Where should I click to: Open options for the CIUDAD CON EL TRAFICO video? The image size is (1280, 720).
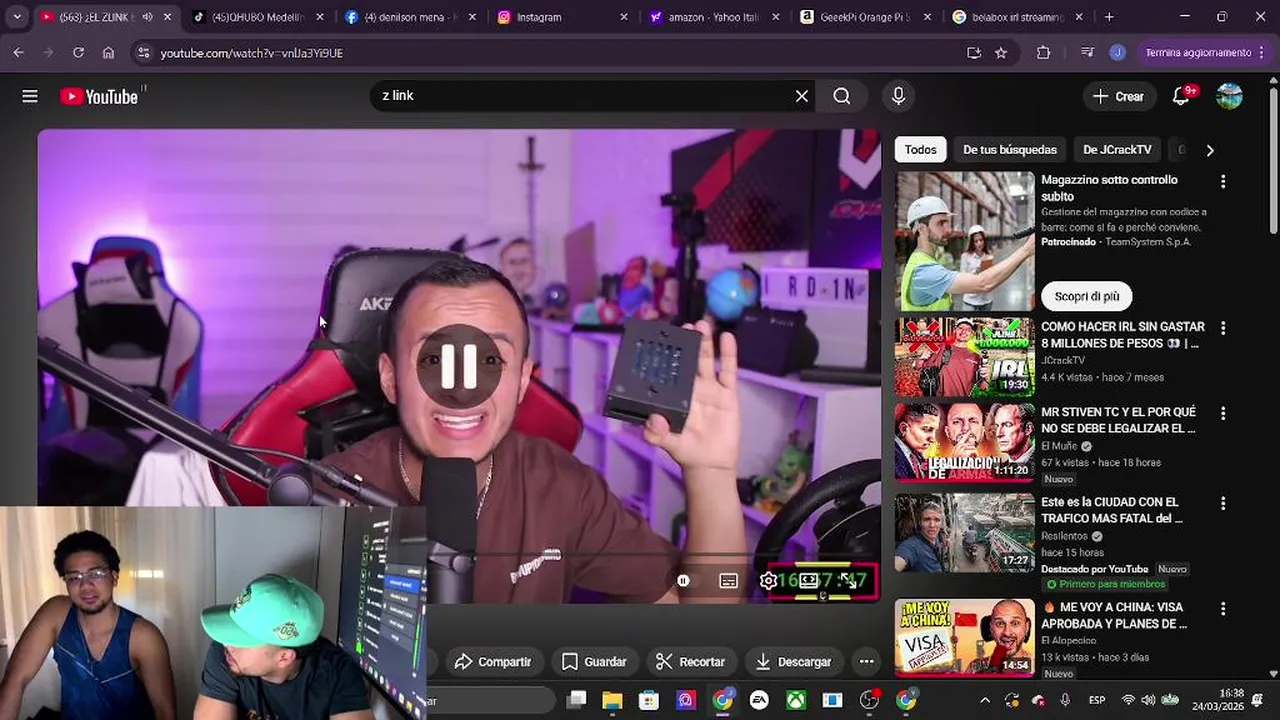click(x=1222, y=504)
